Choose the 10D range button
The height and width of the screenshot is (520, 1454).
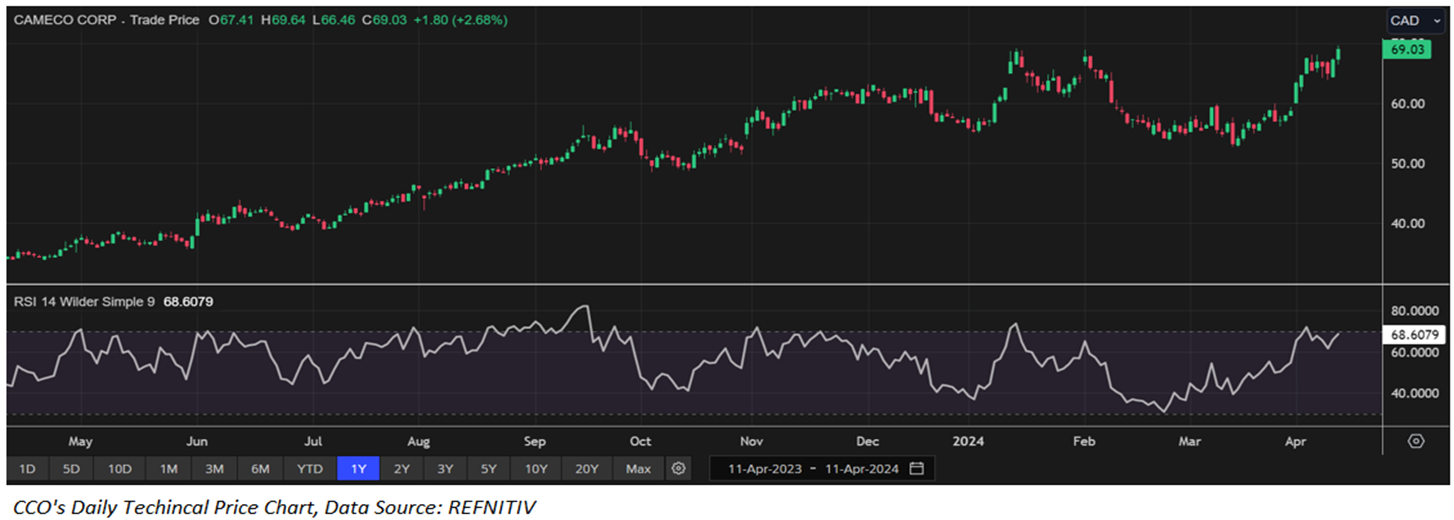(x=120, y=468)
